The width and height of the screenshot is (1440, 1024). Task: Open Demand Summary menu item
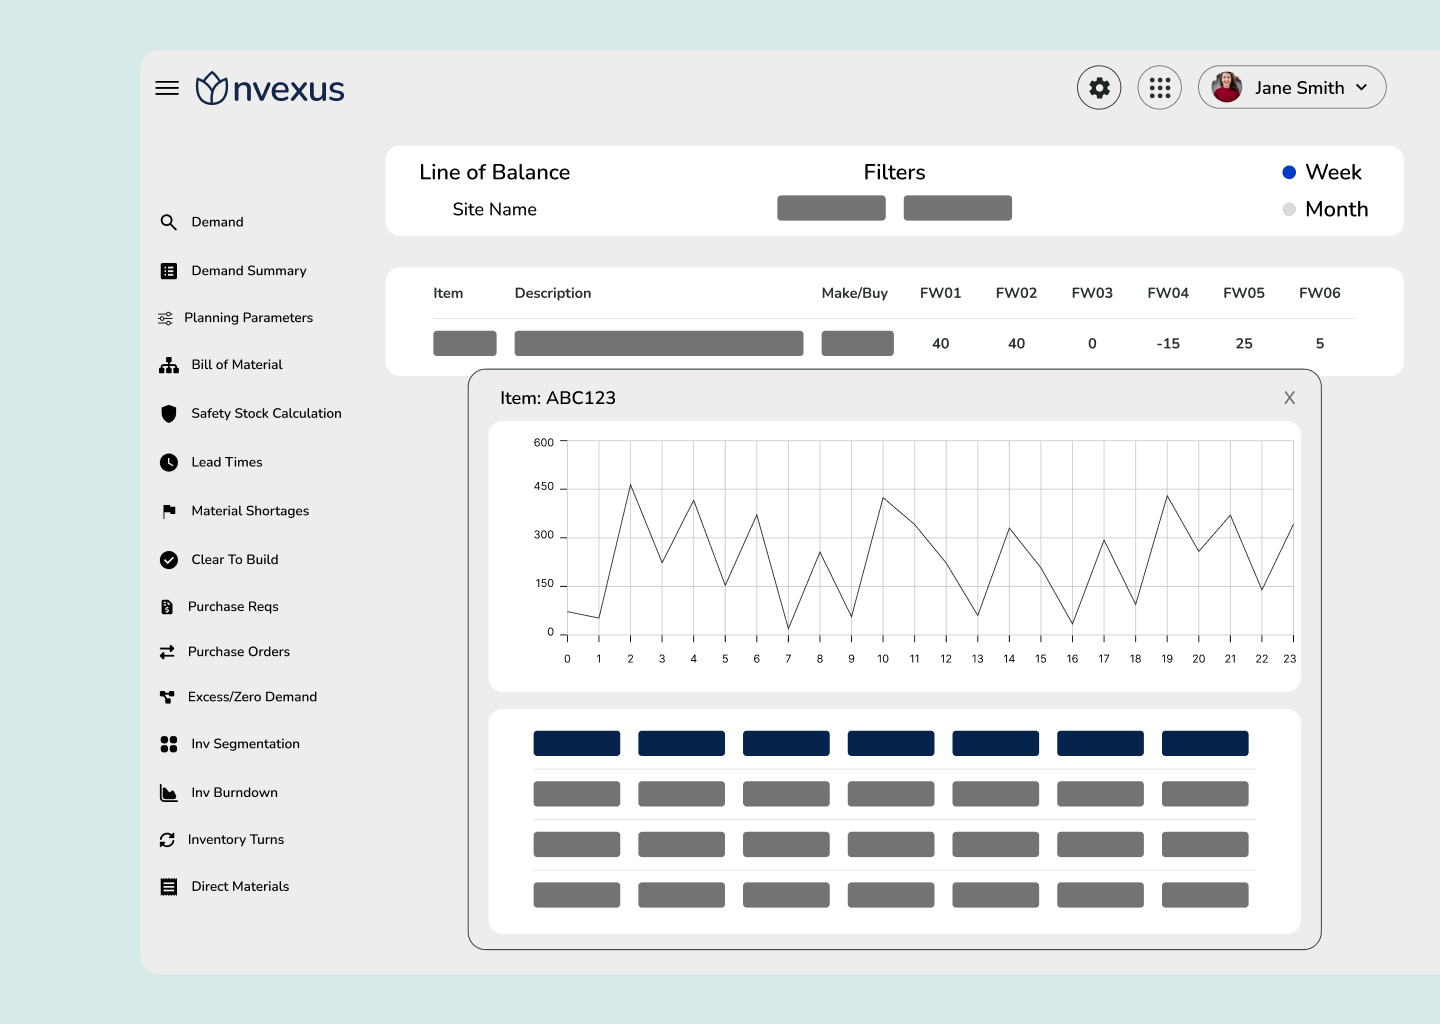(x=249, y=271)
